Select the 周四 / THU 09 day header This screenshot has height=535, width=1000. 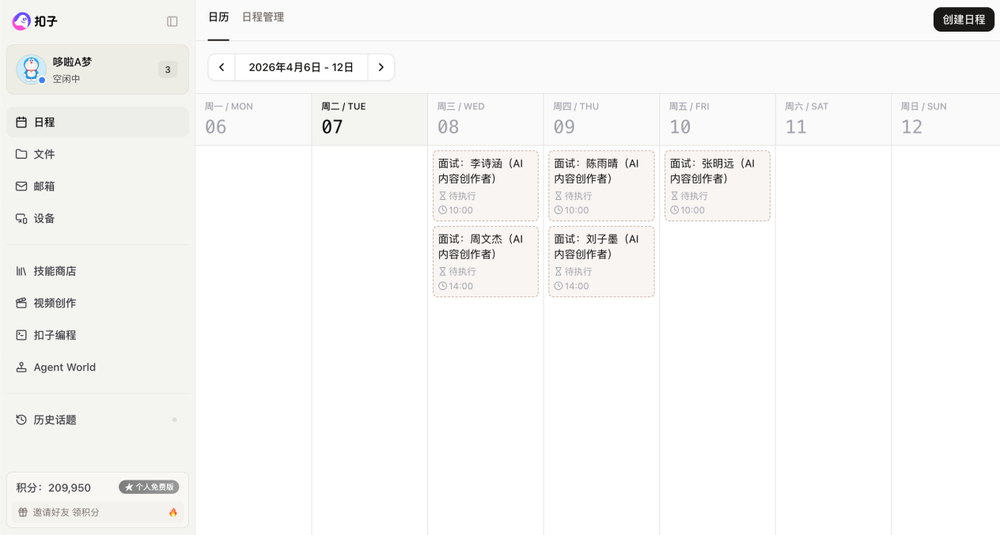(601, 119)
